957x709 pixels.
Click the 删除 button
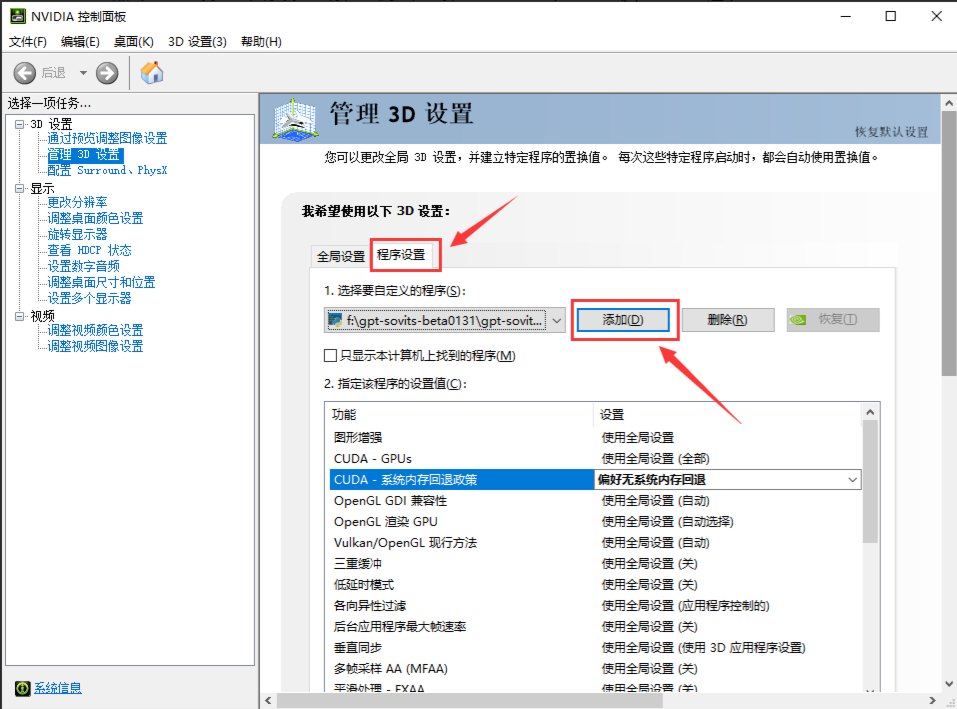727,320
